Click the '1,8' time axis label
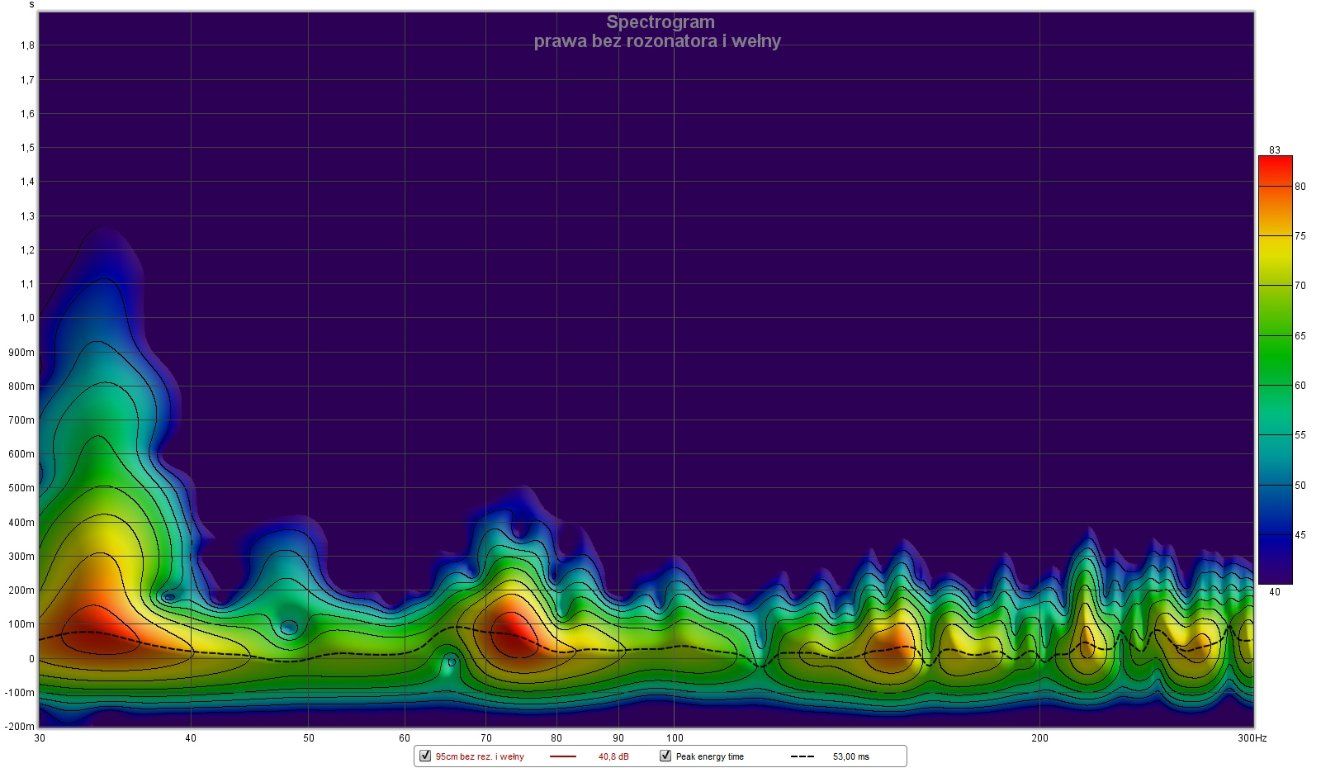 [x=28, y=45]
